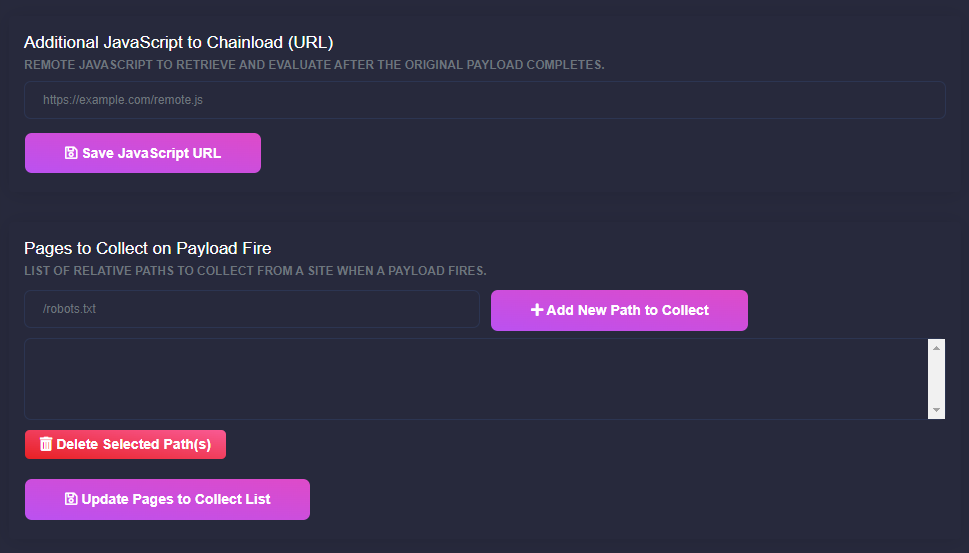969x553 pixels.
Task: Click blank space right of Save JavaScript URL button
Action: pyautogui.click(x=600, y=153)
